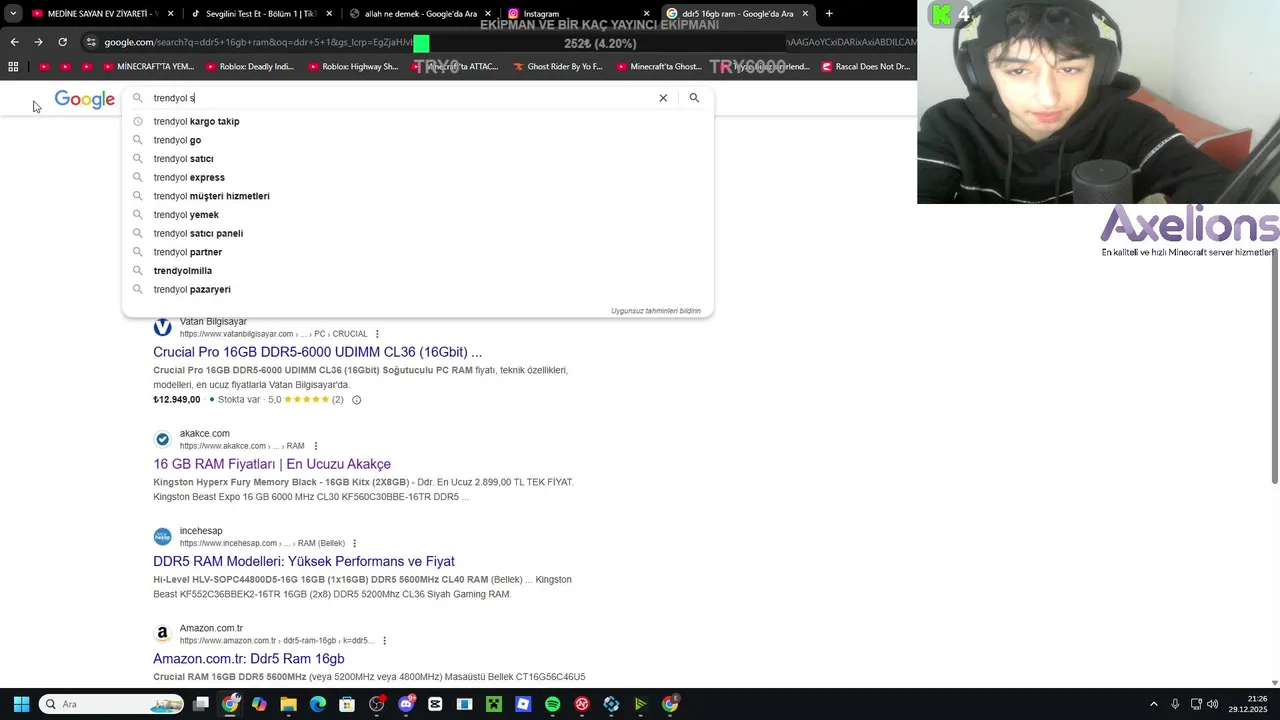Open CapCut from the taskbar
The height and width of the screenshot is (720, 1280).
click(x=435, y=704)
